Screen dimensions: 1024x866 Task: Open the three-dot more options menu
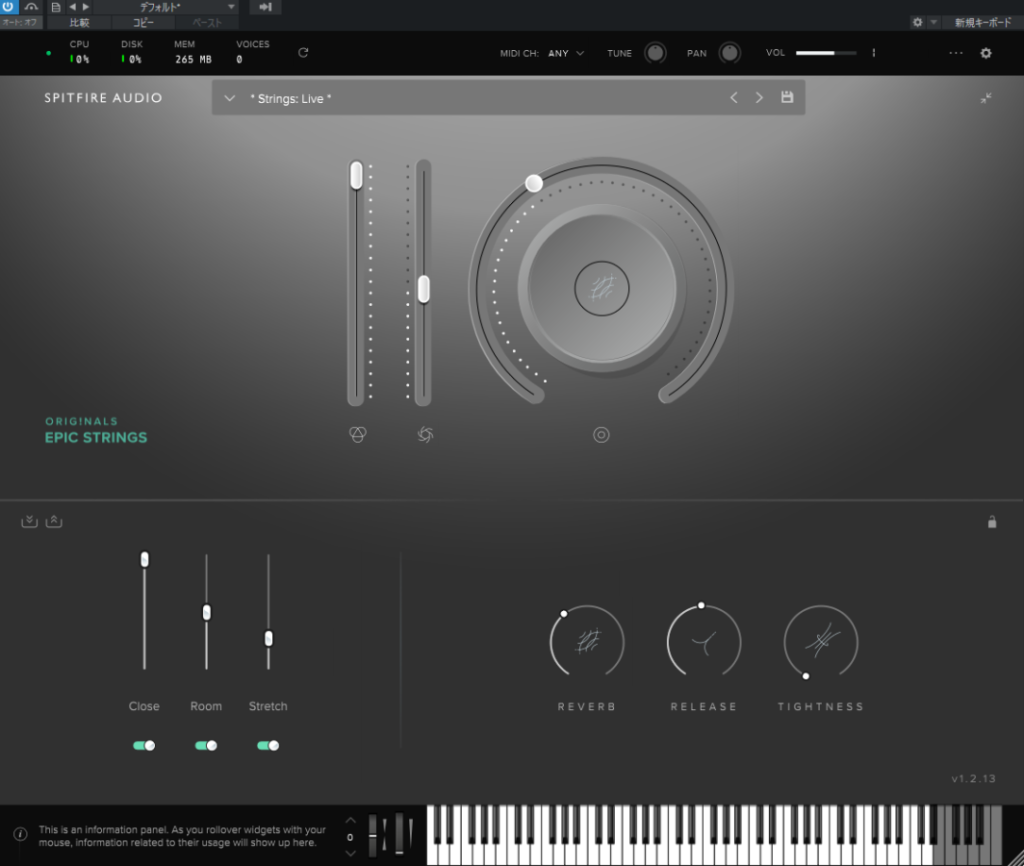click(x=955, y=53)
